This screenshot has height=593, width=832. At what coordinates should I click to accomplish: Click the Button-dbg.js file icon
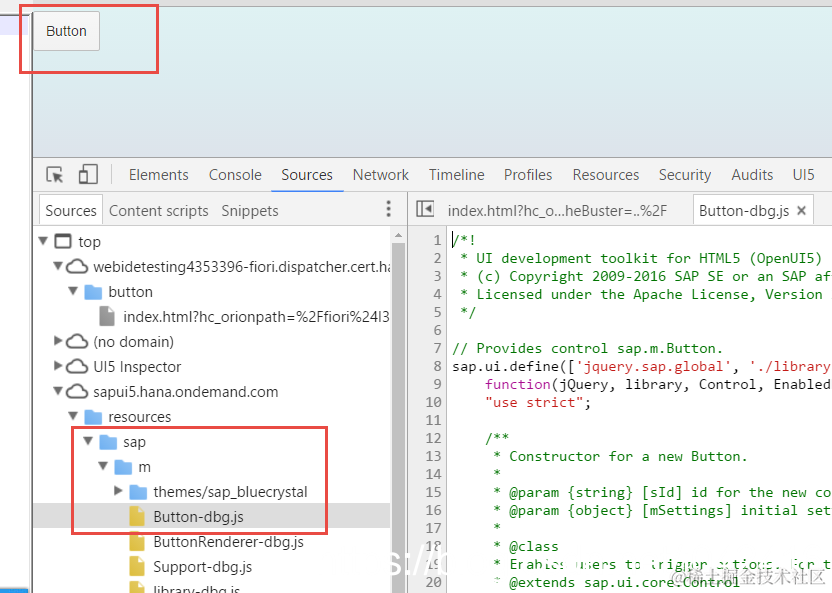click(137, 516)
